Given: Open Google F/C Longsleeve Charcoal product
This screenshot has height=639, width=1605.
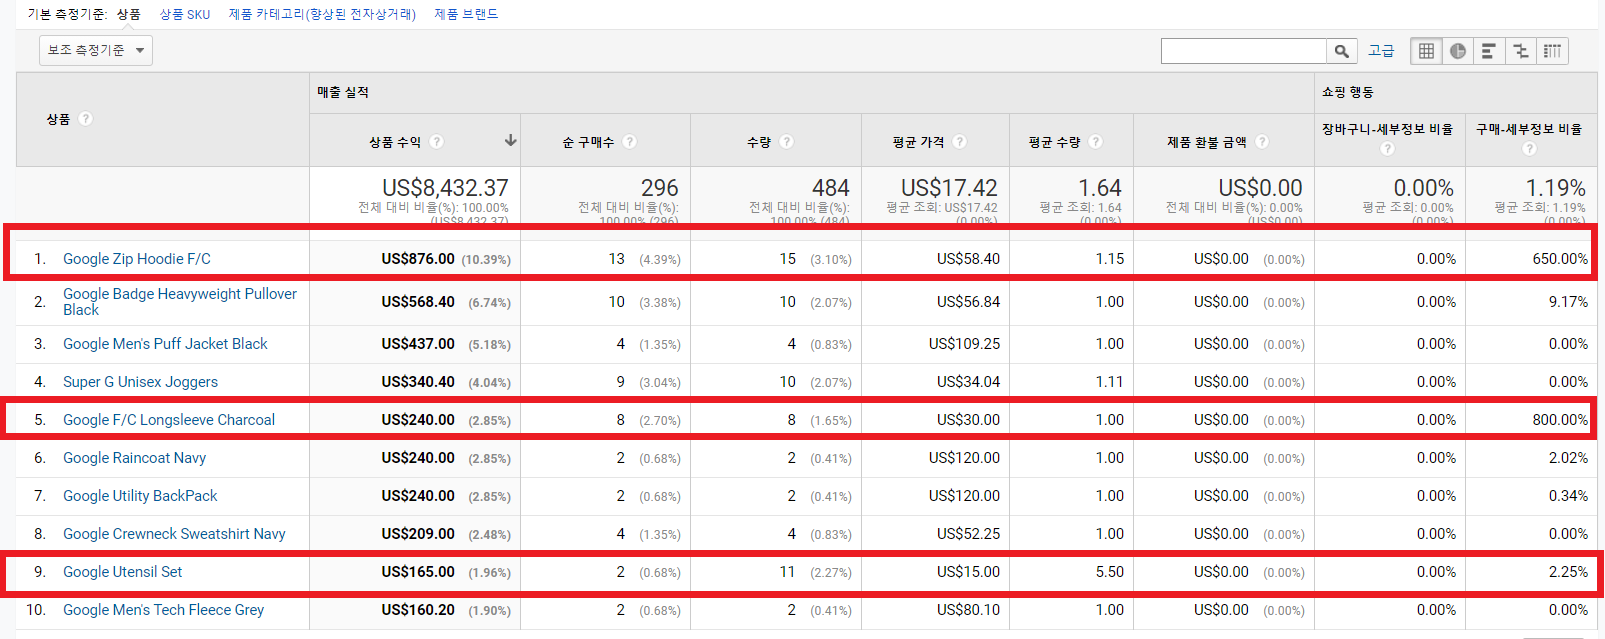Looking at the screenshot, I should coord(169,420).
